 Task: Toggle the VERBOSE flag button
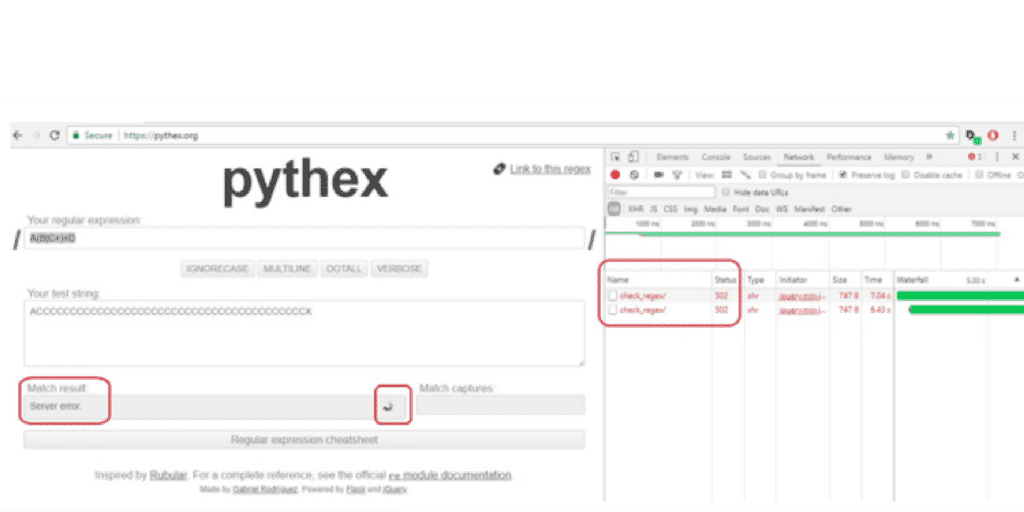click(x=400, y=268)
